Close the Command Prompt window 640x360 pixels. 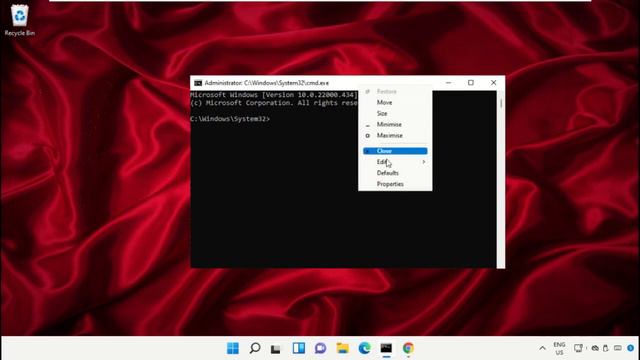[x=493, y=83]
